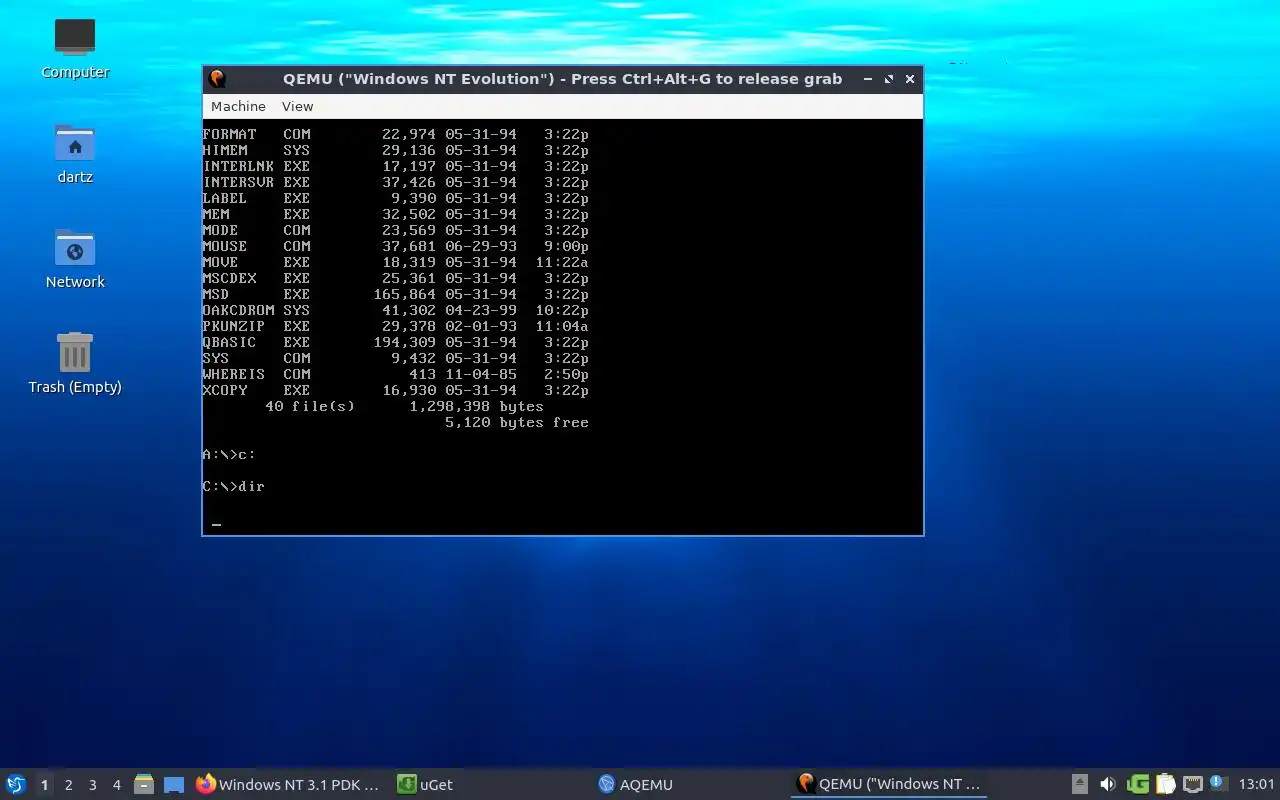The width and height of the screenshot is (1280, 800).
Task: Click the MOUSE COM file row
Action: 395,246
